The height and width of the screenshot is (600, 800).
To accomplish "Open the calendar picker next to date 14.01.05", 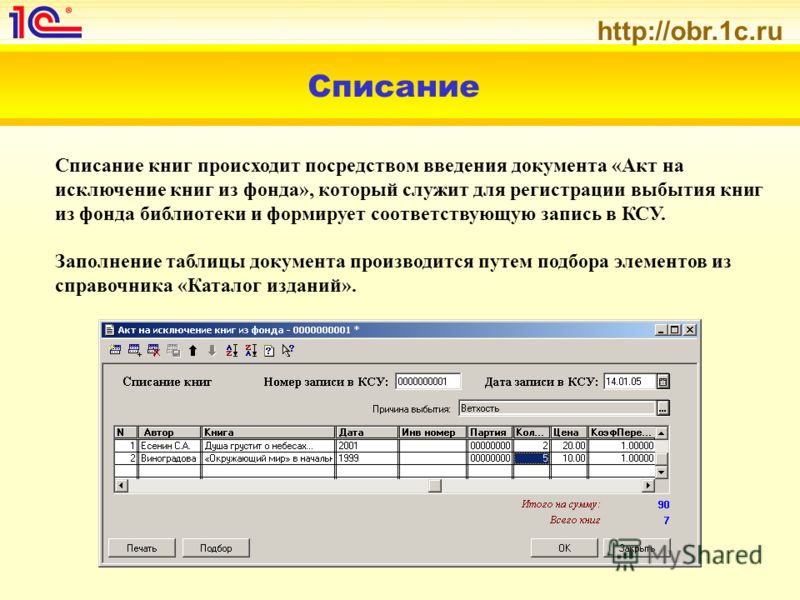I will (663, 381).
